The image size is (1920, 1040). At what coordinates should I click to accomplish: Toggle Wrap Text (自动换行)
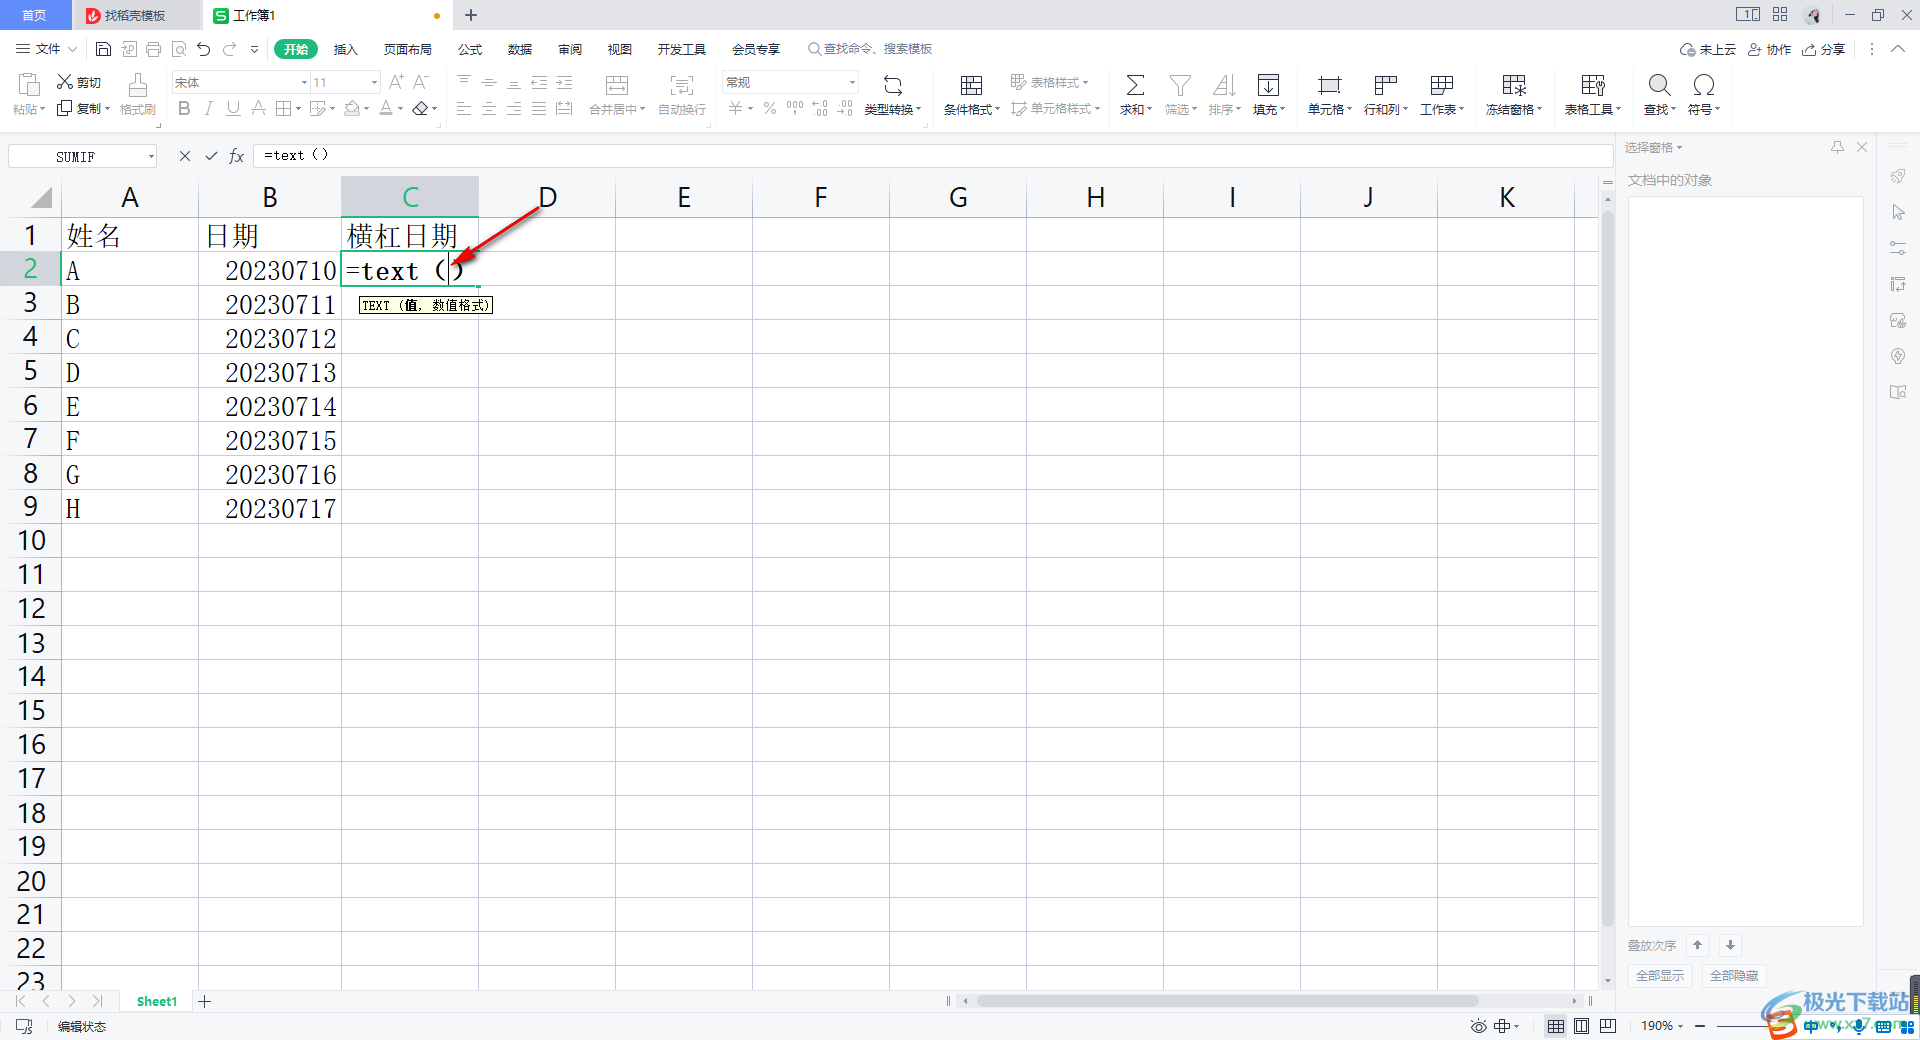(682, 95)
